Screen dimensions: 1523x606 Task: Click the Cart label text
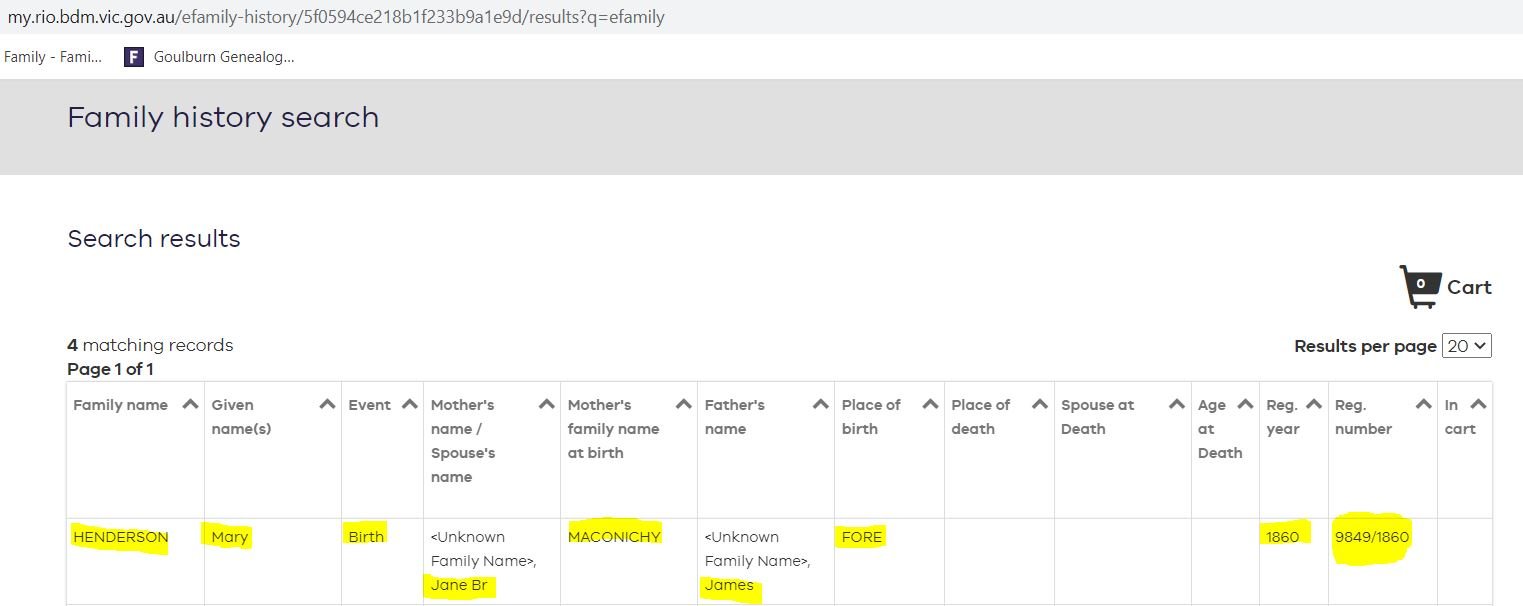pos(1469,288)
